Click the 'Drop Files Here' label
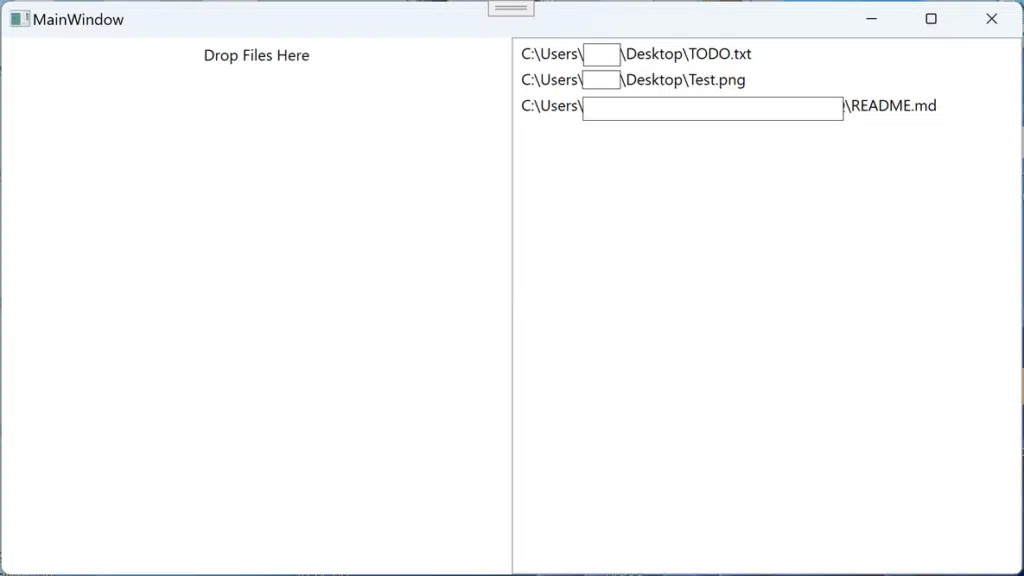 256,56
